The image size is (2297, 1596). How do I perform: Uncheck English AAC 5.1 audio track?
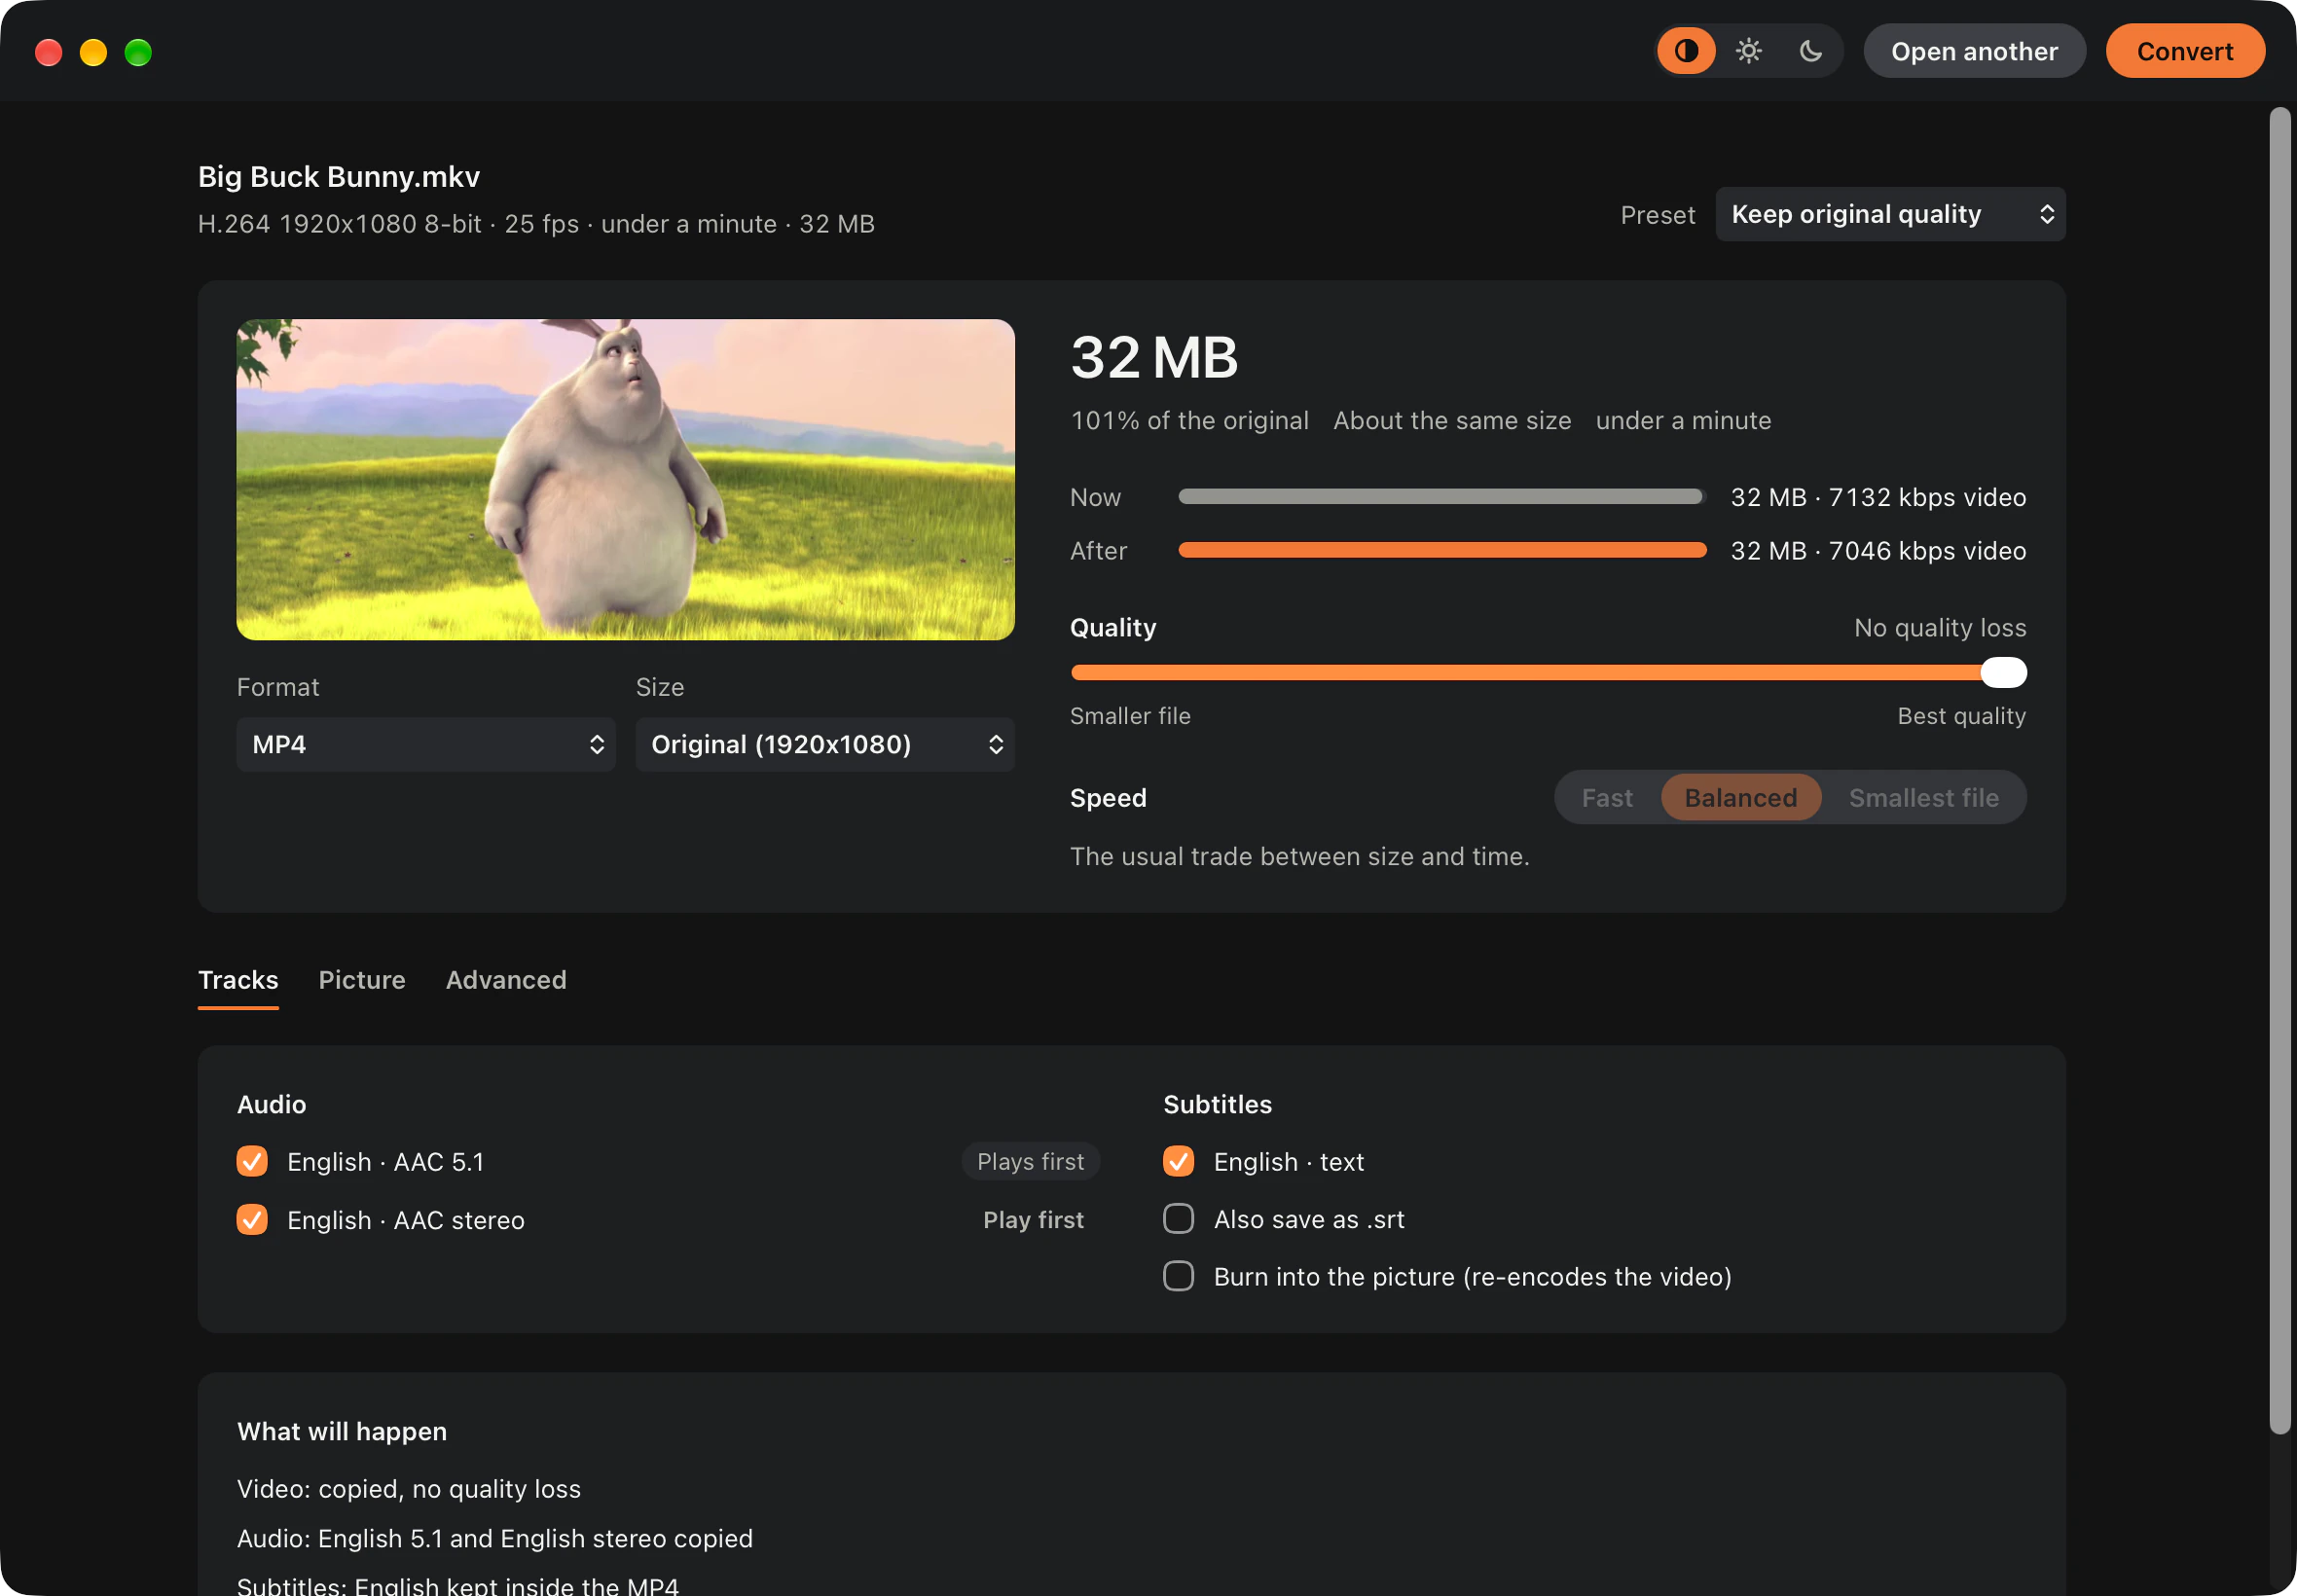tap(252, 1161)
